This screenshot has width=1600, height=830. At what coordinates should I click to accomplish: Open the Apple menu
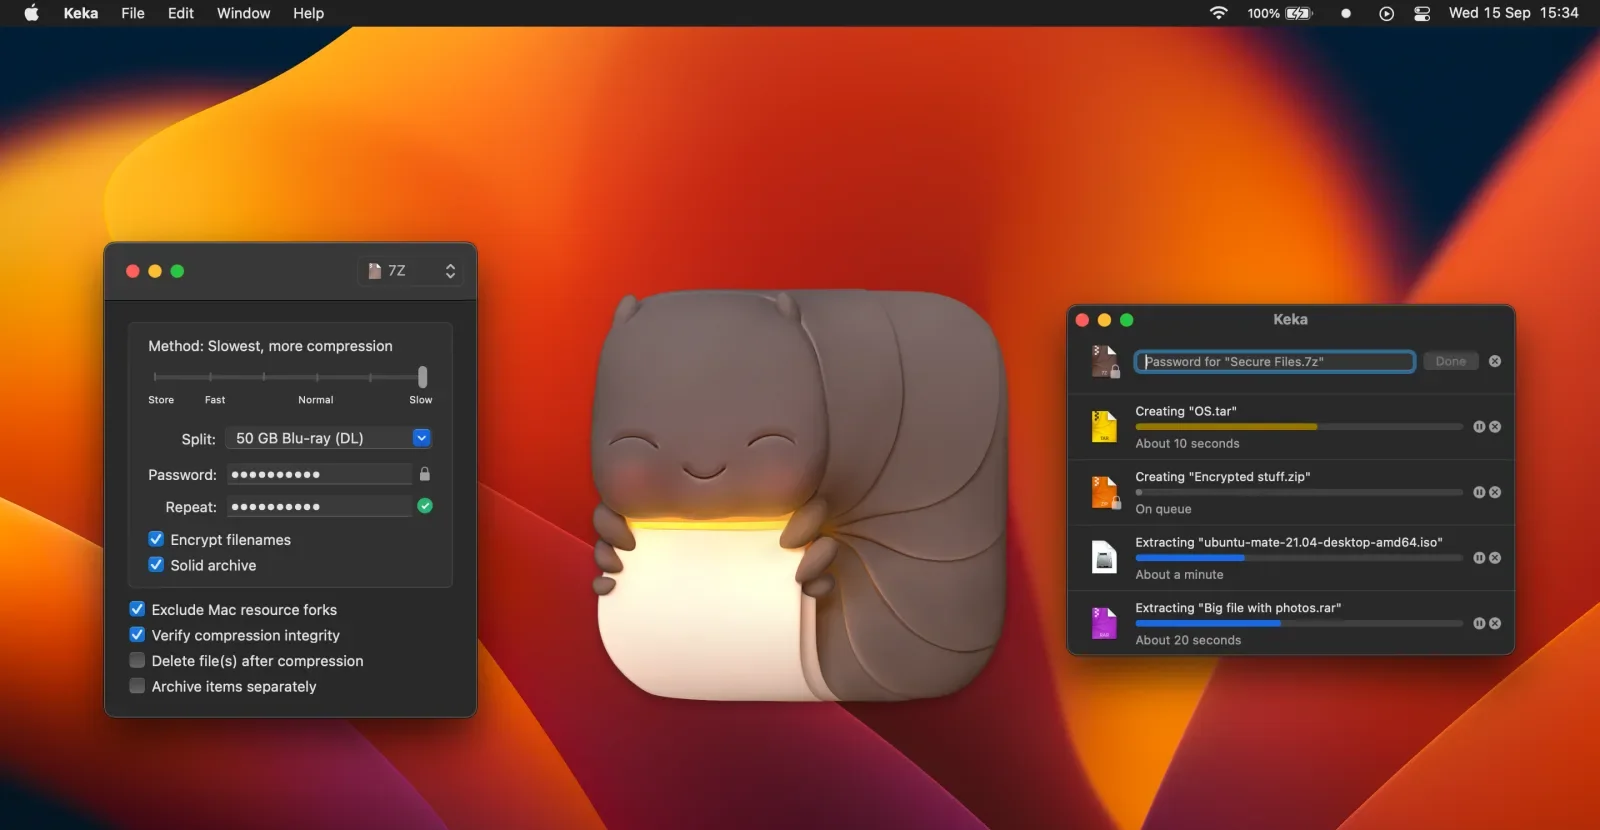[31, 13]
